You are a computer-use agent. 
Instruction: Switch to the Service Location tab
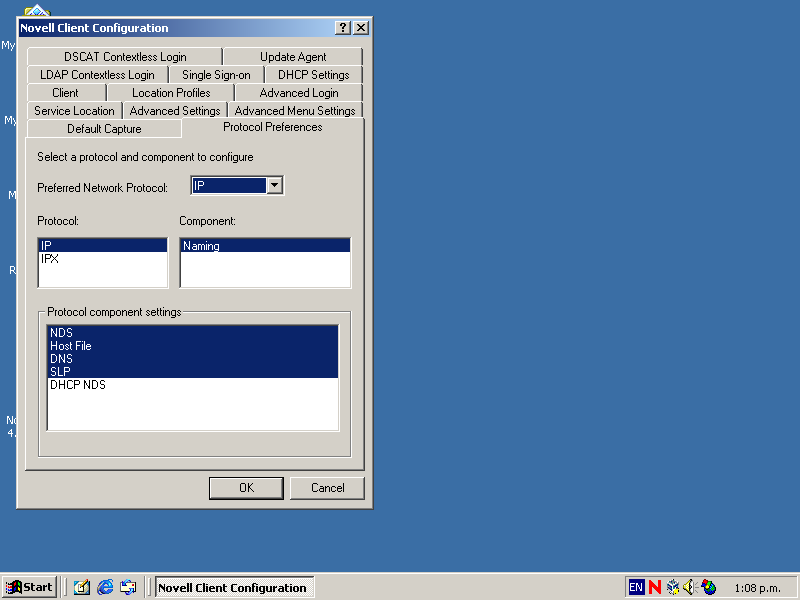[x=74, y=111]
